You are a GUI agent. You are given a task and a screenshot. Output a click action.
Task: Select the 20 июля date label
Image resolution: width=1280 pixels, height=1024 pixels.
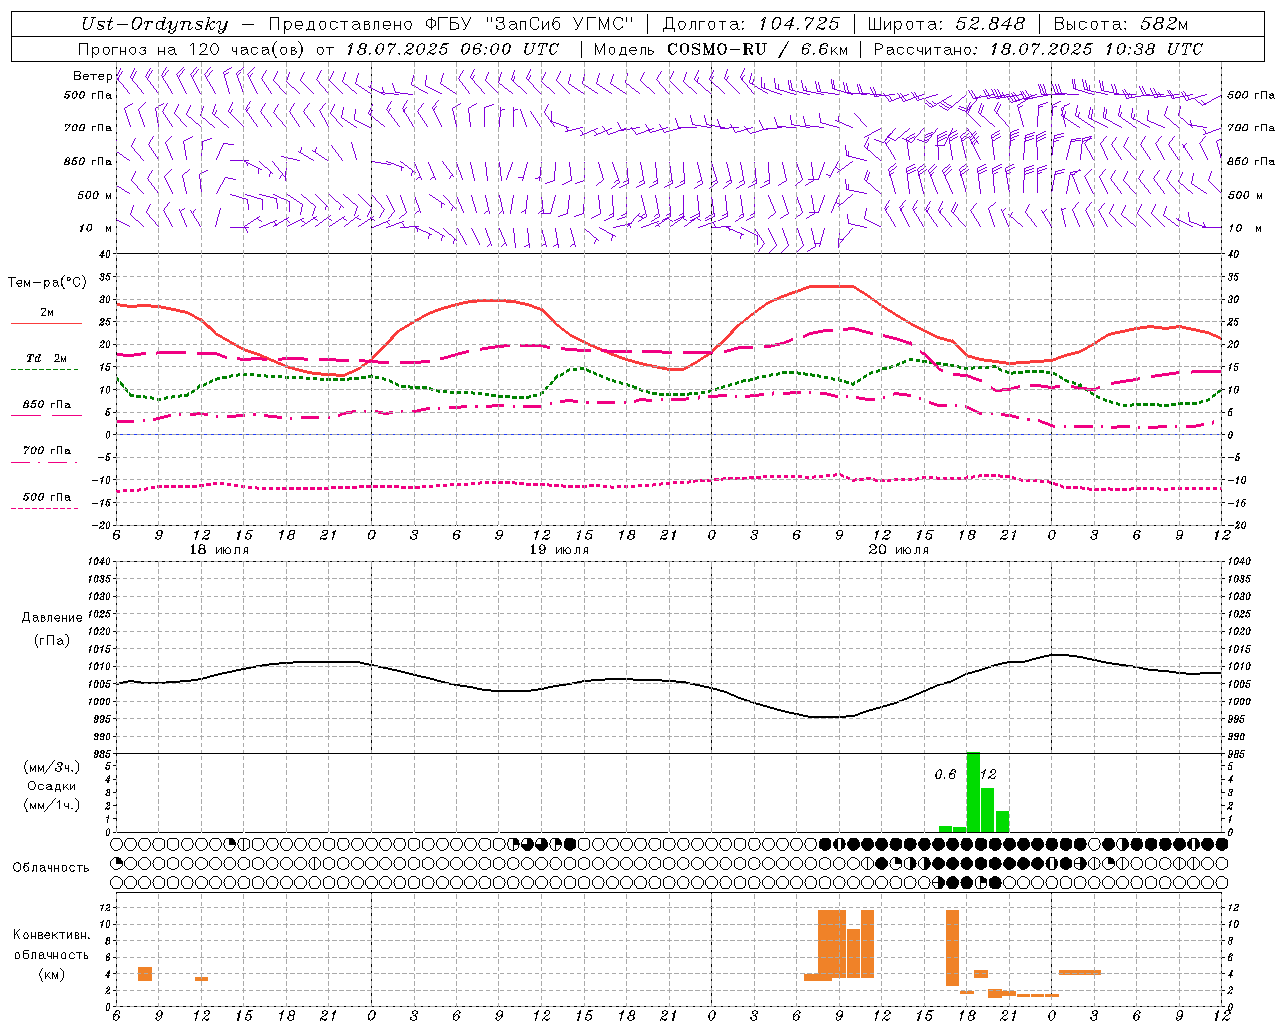[898, 550]
